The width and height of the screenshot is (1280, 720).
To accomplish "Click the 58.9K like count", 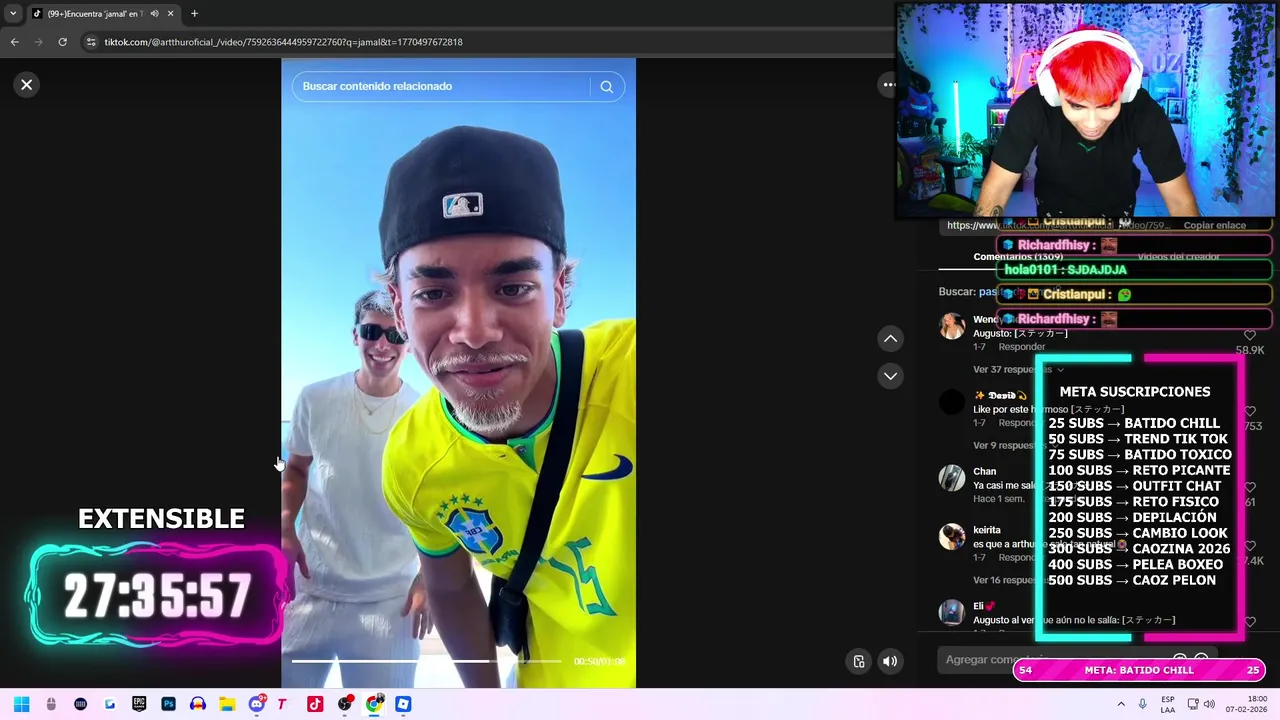I will coord(1249,351).
